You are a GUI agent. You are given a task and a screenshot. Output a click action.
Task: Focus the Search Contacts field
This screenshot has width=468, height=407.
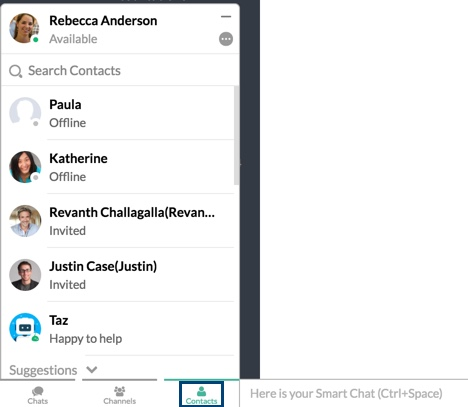point(120,71)
